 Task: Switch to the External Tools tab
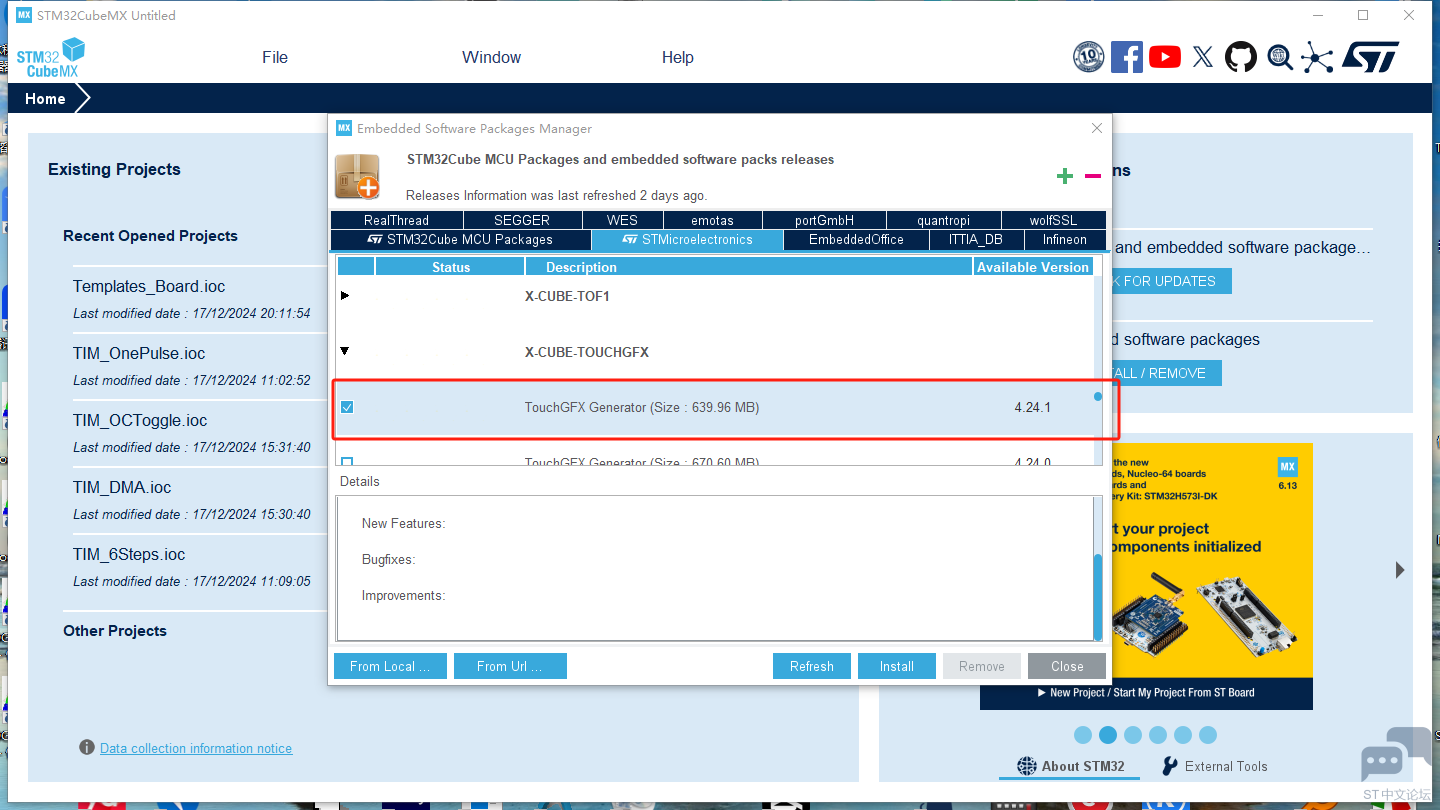[x=1214, y=766]
